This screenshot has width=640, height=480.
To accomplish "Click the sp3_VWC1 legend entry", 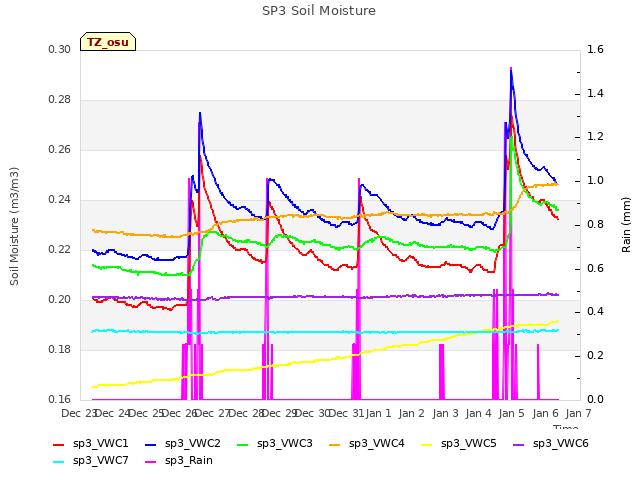I will coord(91,443).
